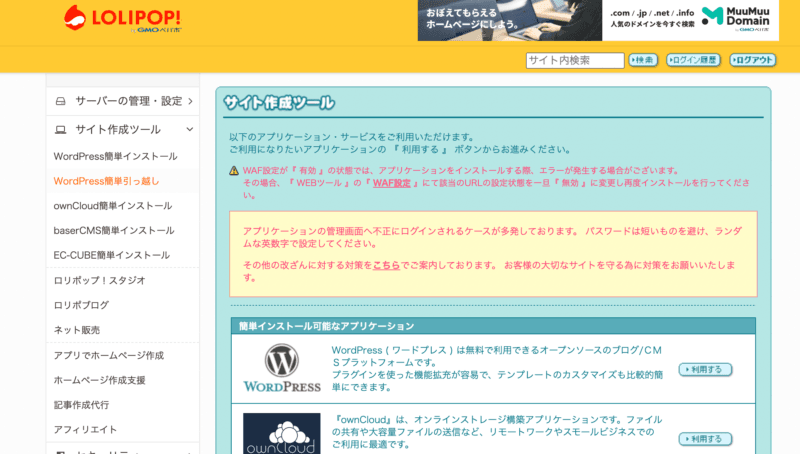
Task: Select WordPress簡単引っ越し sidebar item
Action: click(106, 181)
